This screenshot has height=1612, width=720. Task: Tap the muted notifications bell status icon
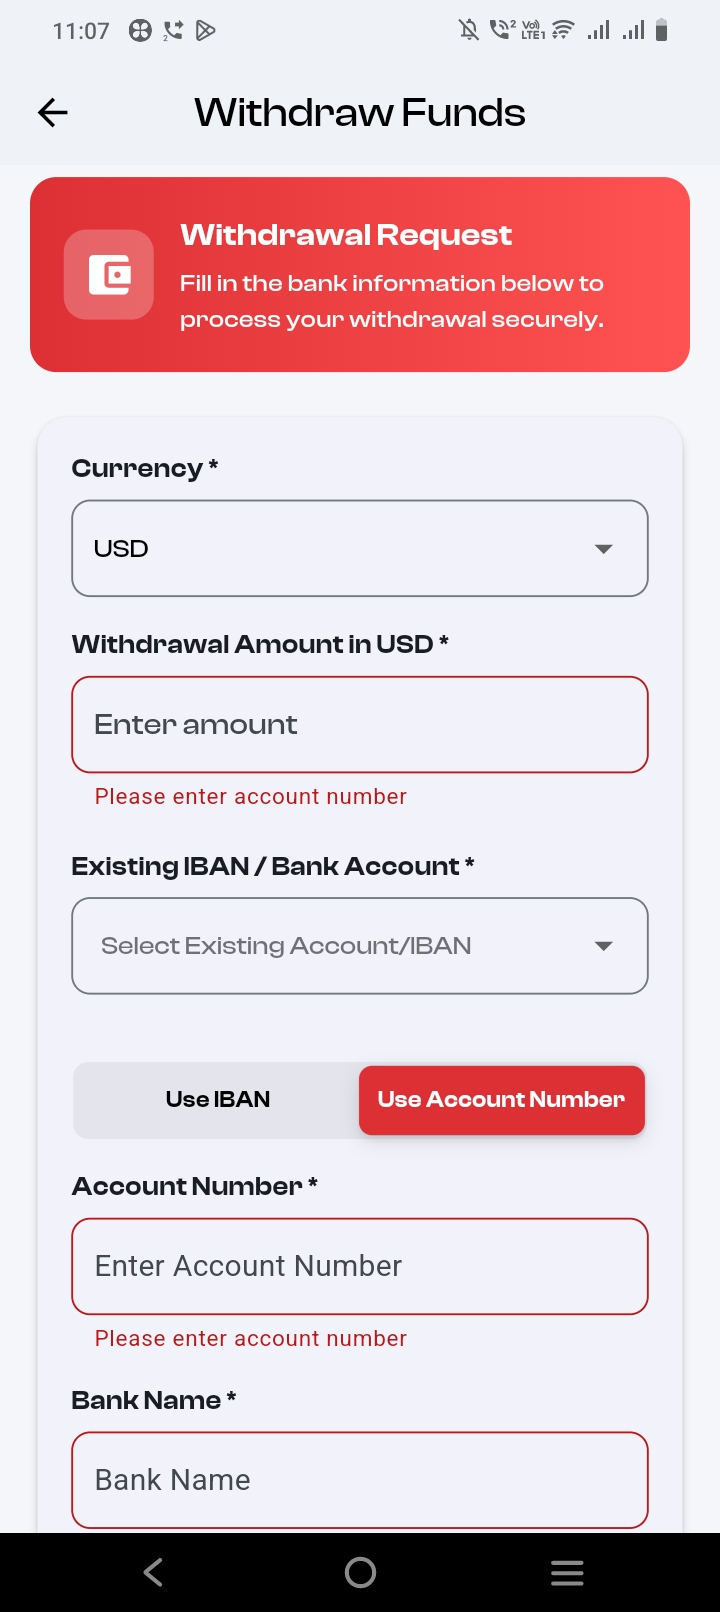pyautogui.click(x=468, y=30)
